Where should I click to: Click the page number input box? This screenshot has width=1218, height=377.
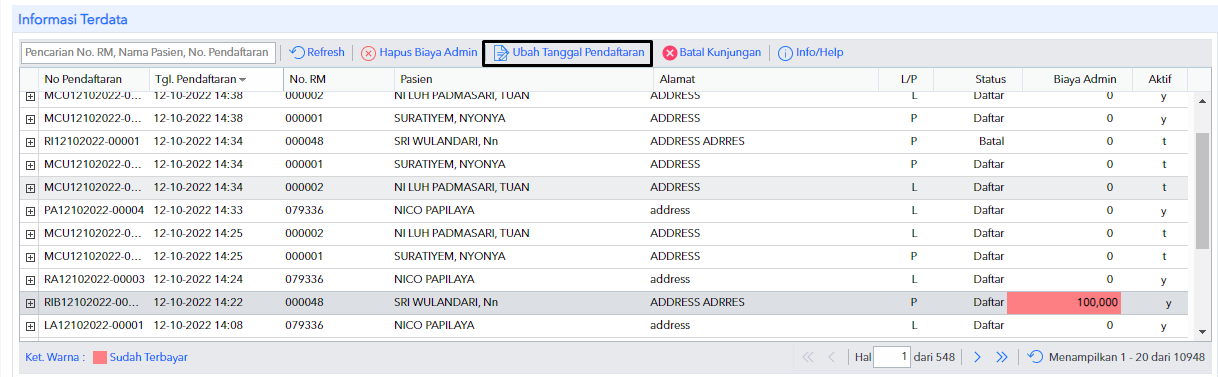click(x=891, y=357)
